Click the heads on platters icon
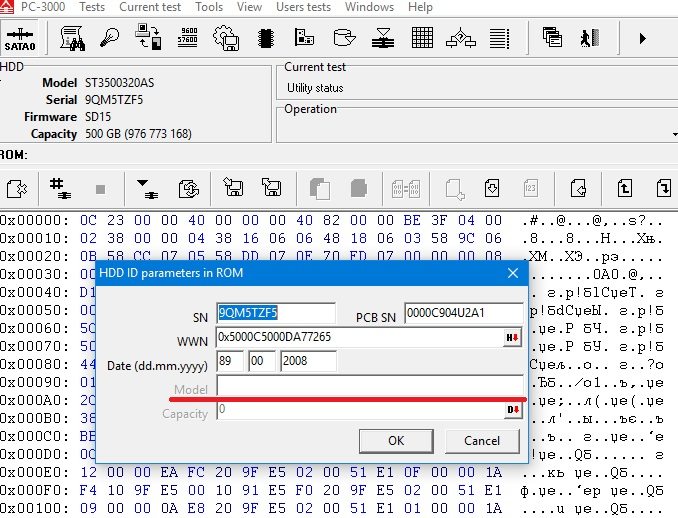 click(383, 38)
